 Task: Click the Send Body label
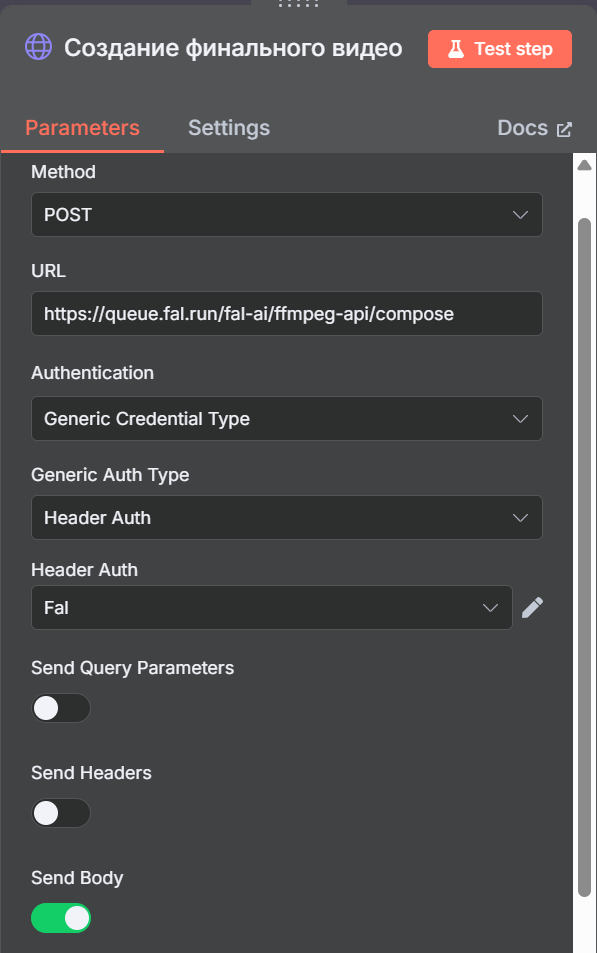pyautogui.click(x=77, y=878)
